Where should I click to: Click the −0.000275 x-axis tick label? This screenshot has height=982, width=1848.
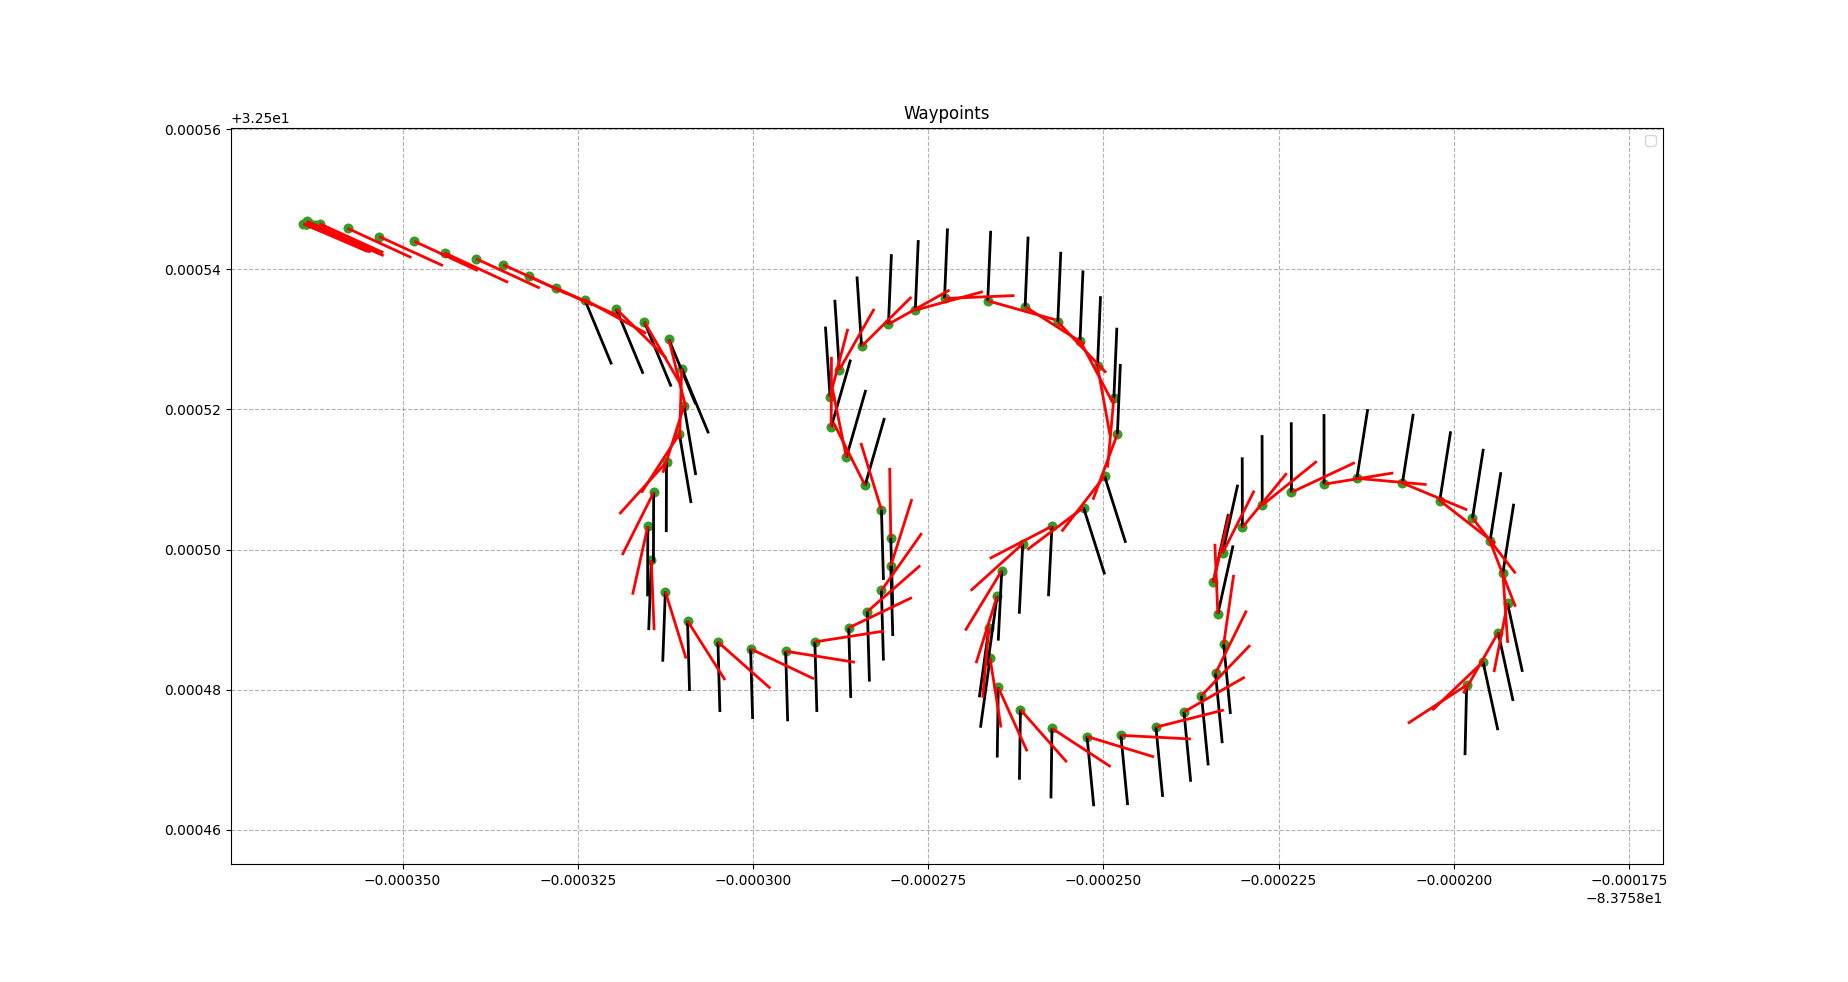tap(928, 880)
